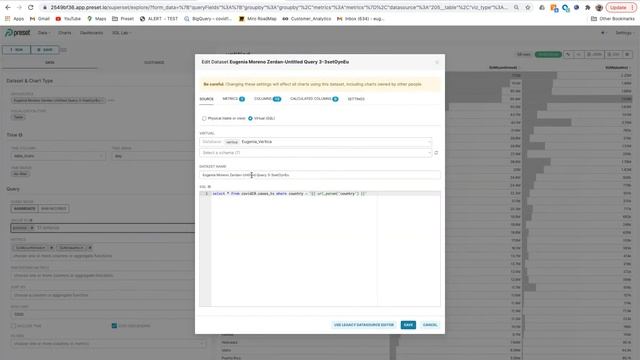
Task: Open the SQL Lab menu in navbar
Action: (121, 33)
